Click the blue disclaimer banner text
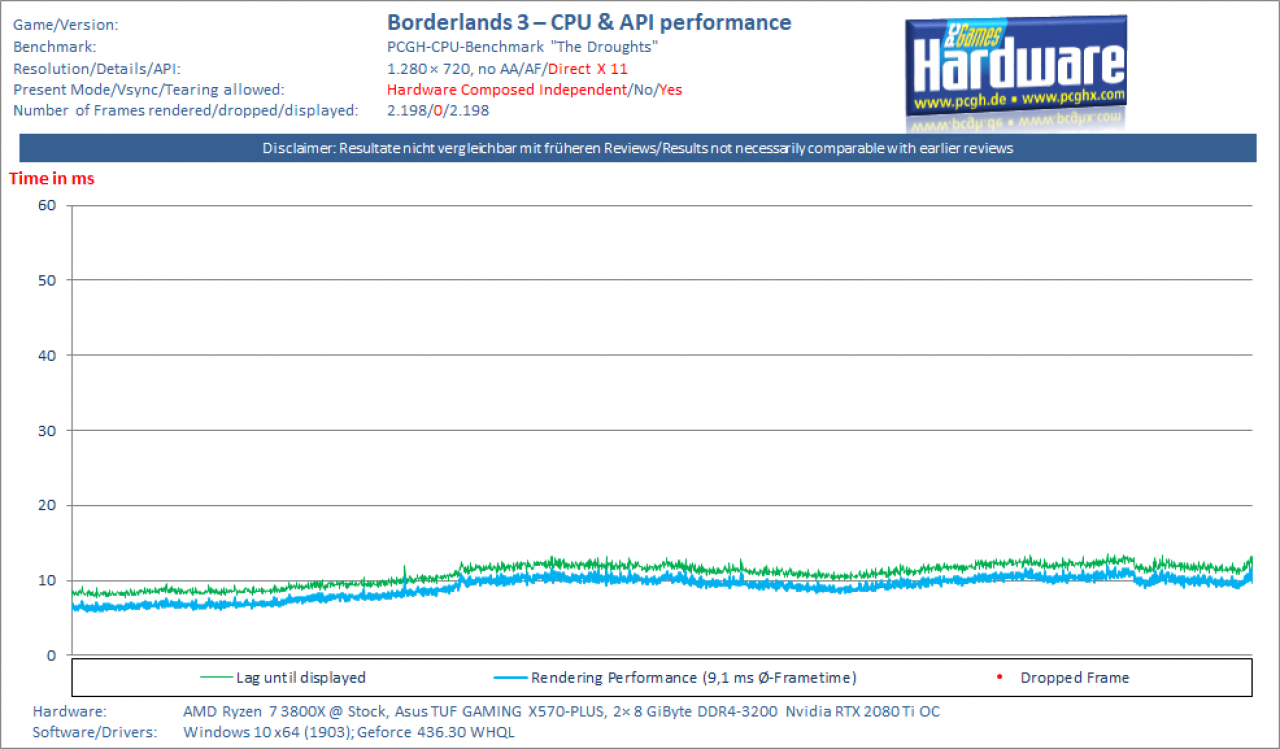 click(638, 148)
